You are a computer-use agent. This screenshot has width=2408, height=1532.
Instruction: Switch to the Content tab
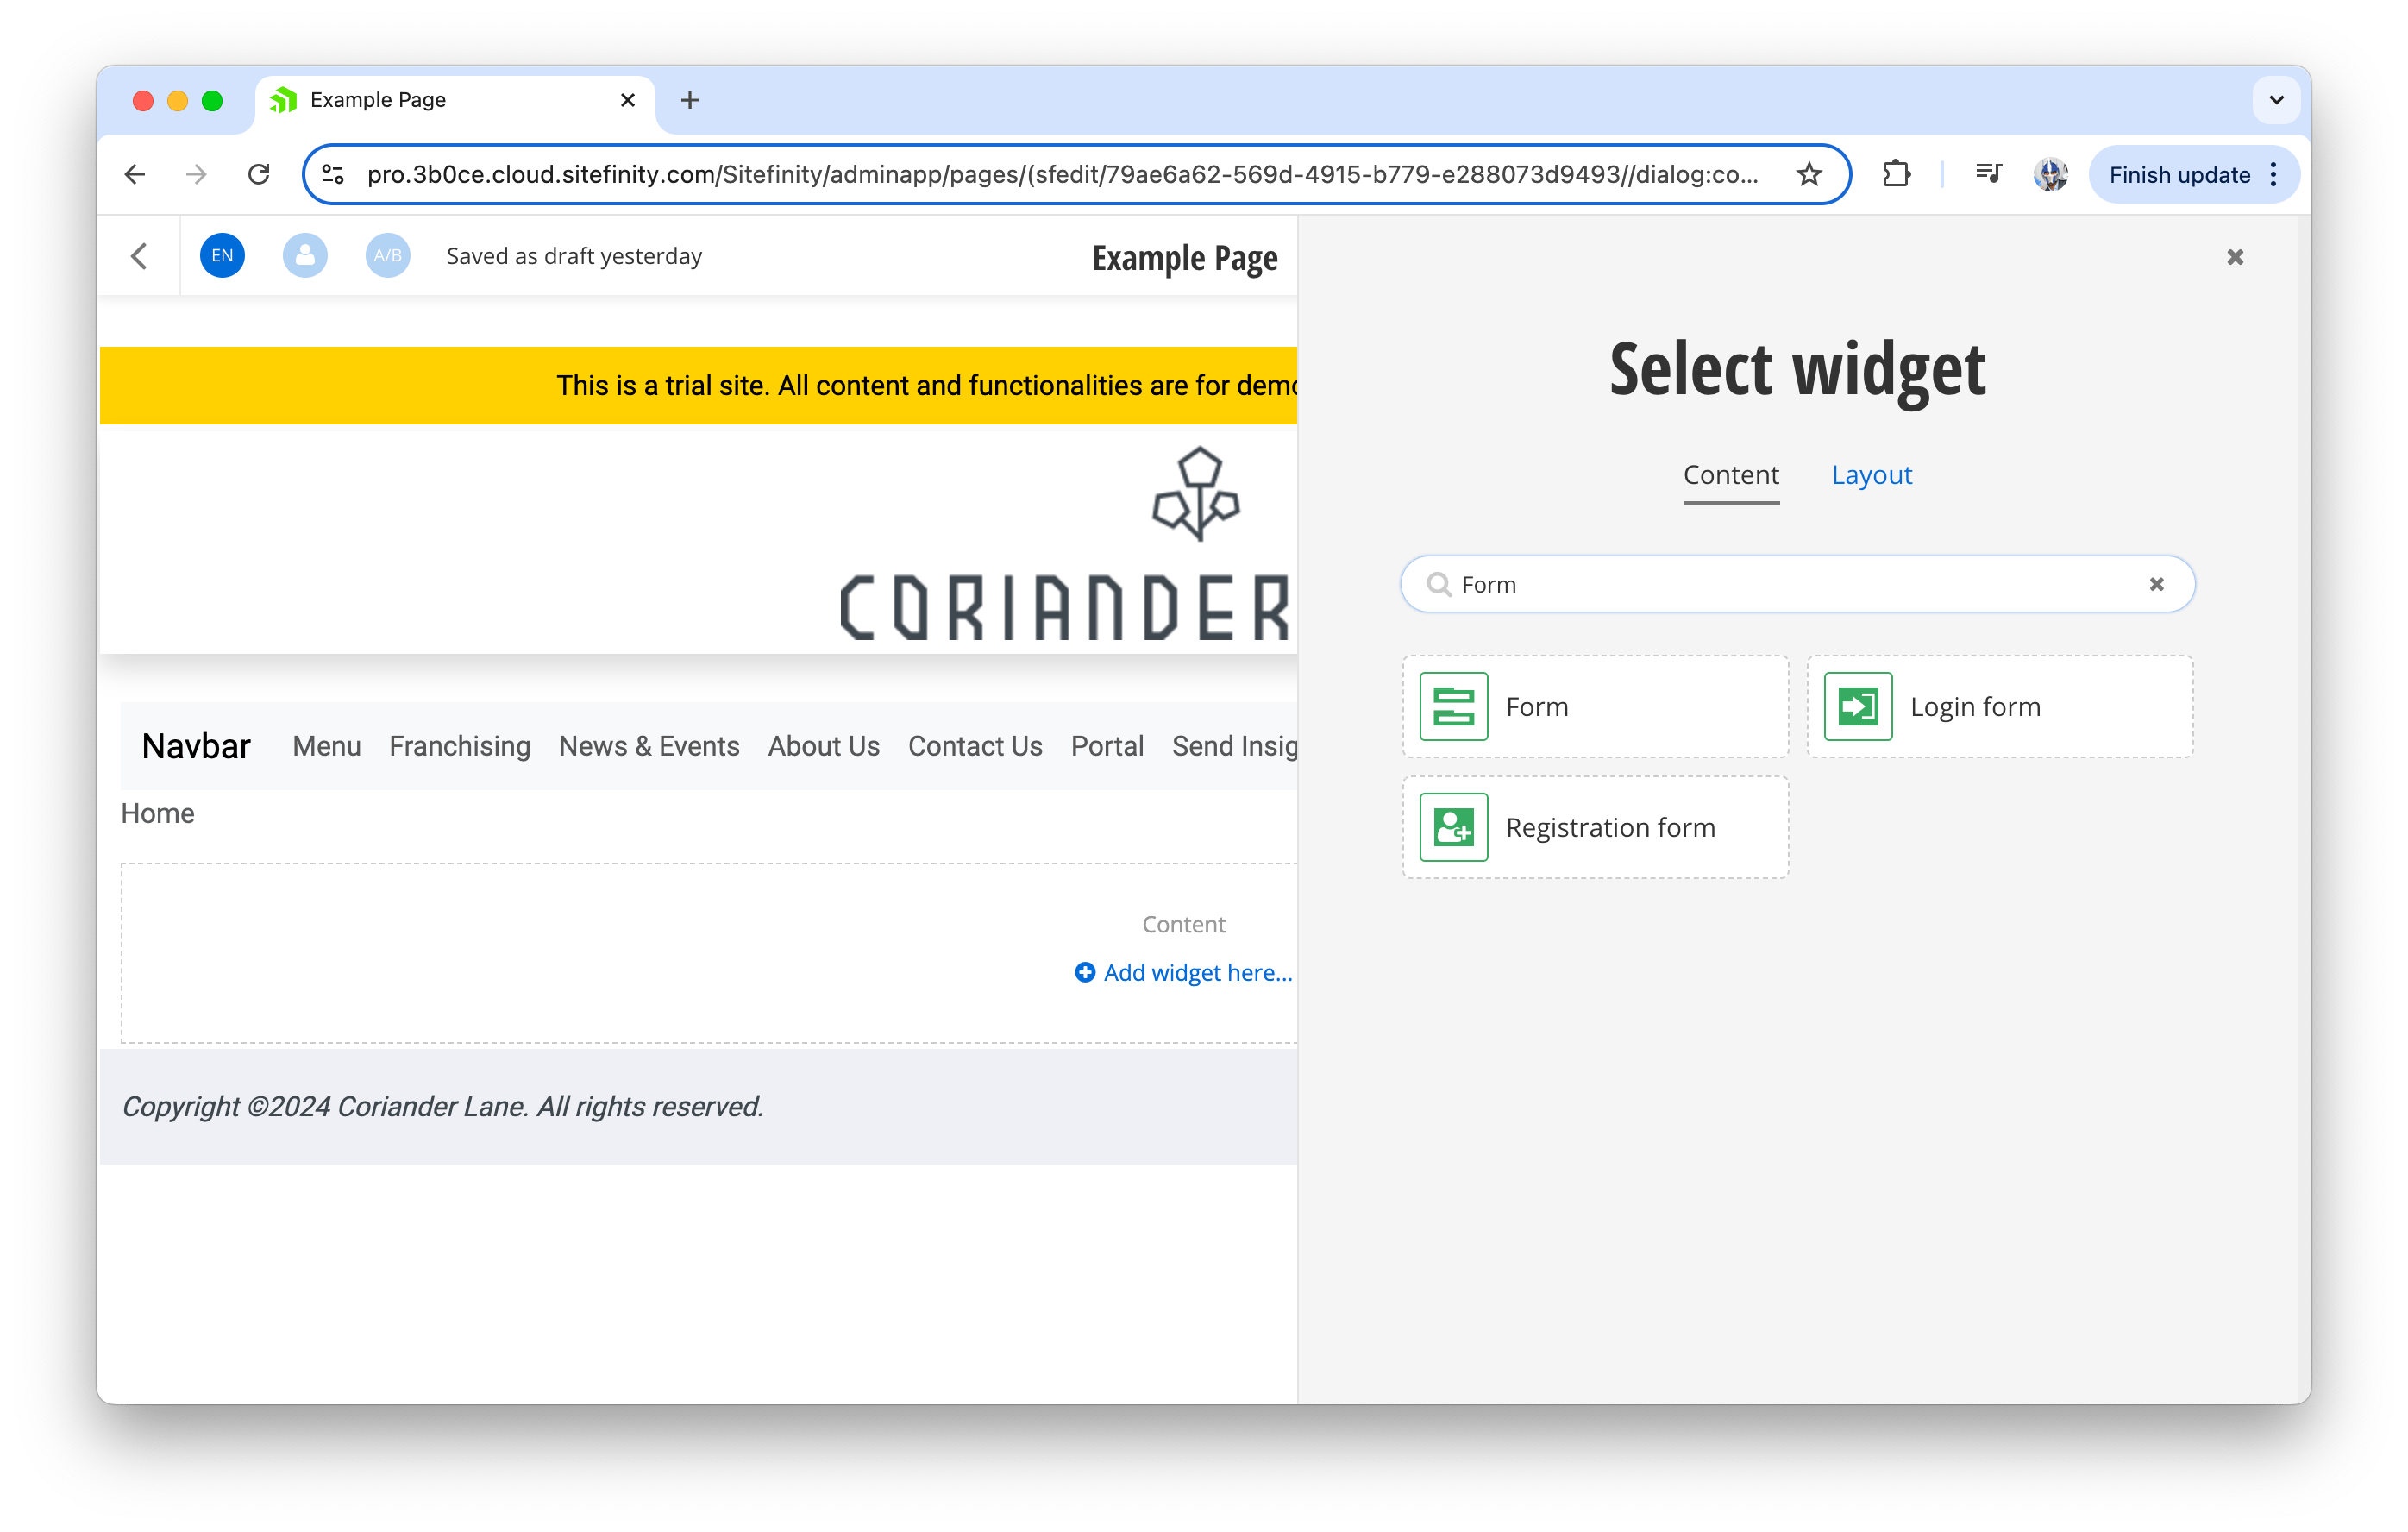pos(1730,475)
